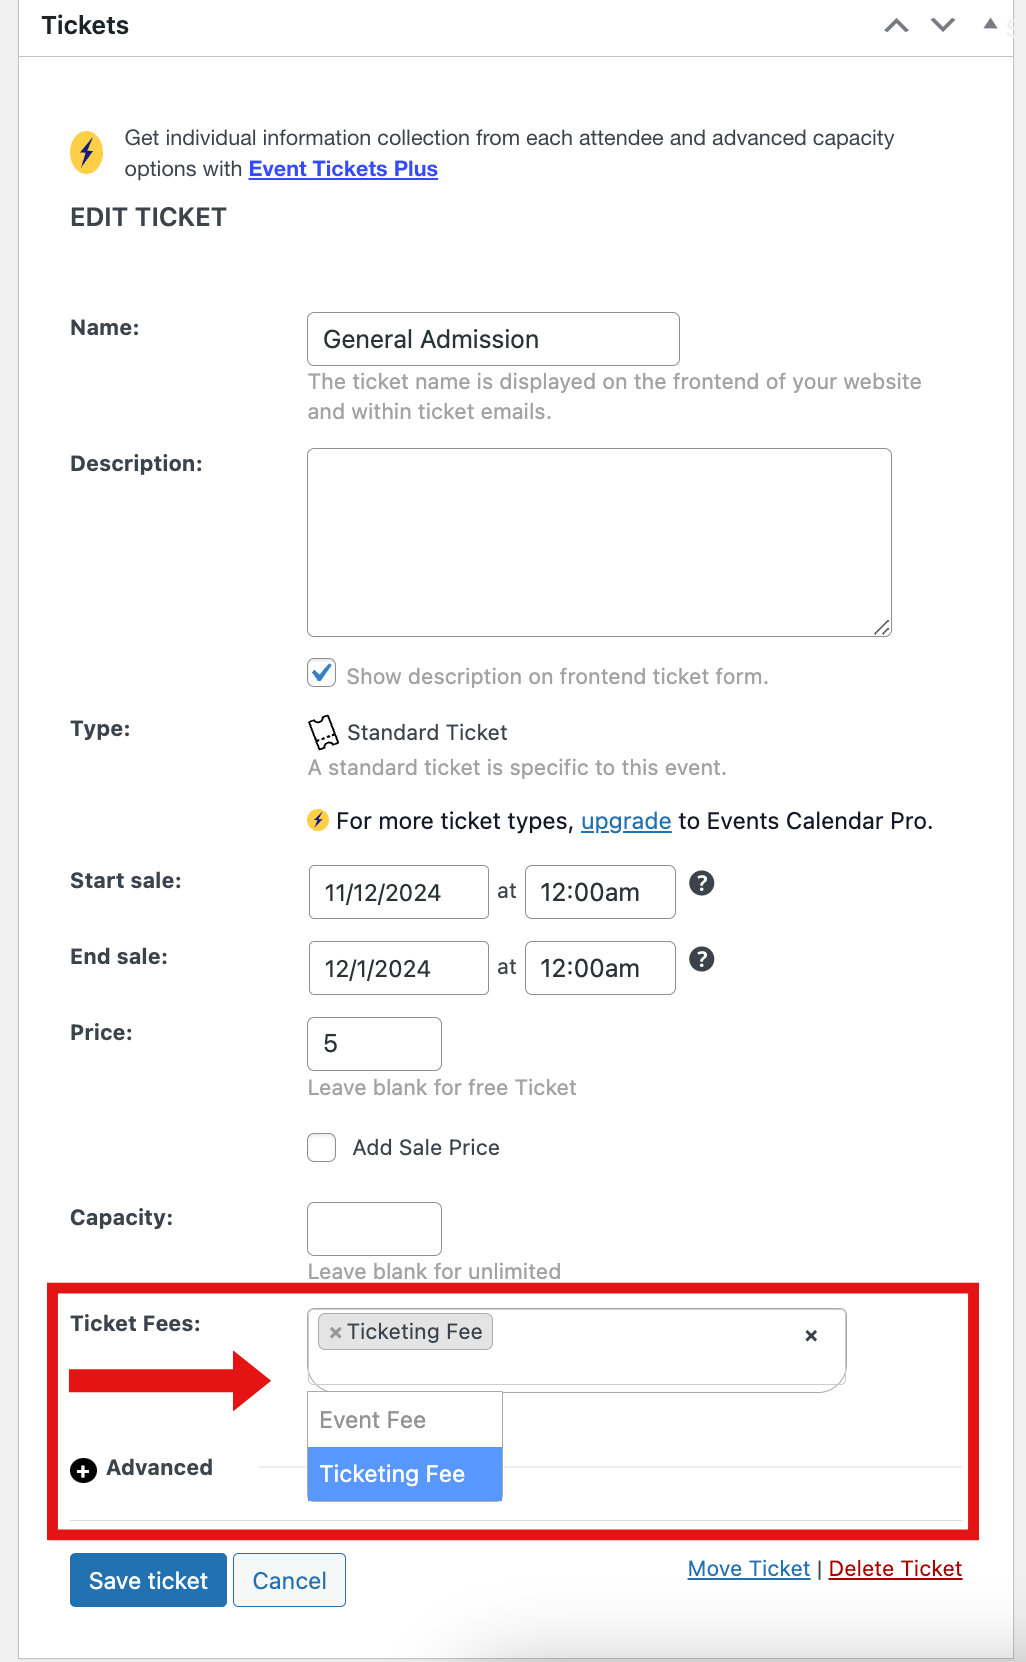Move Tickets panel down arrow
Screen dimensions: 1026x1662
click(x=943, y=25)
